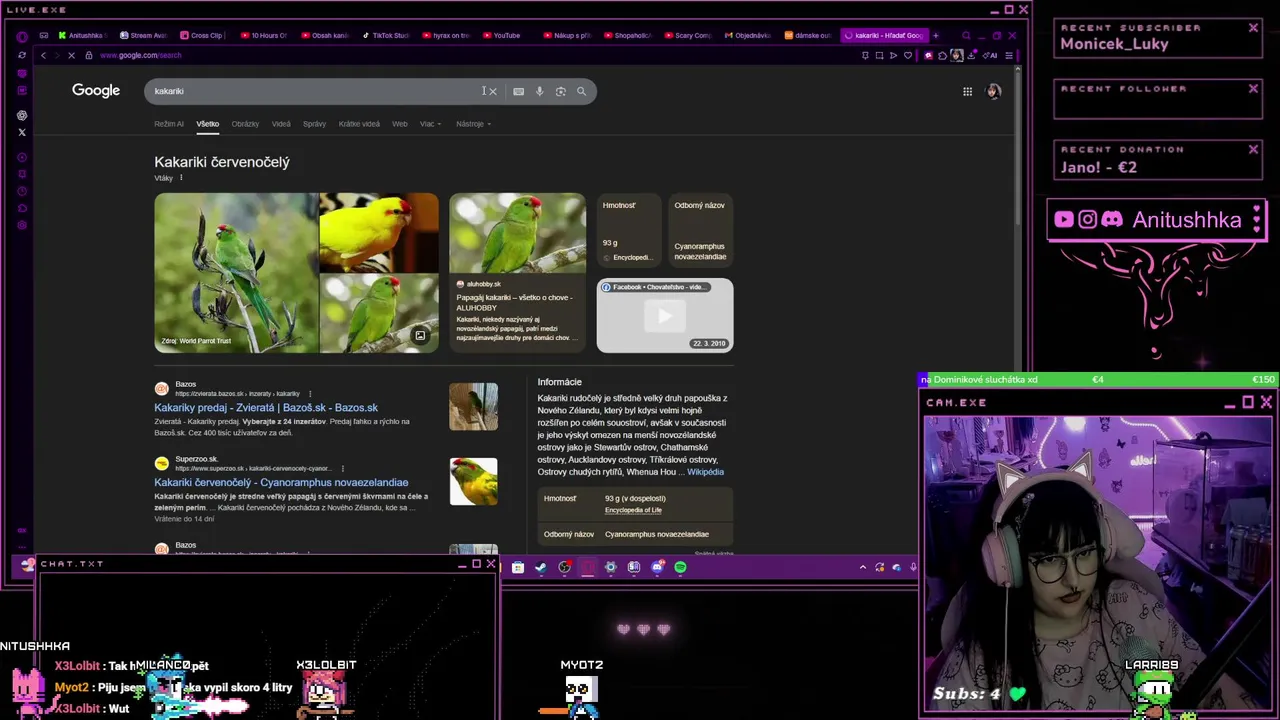Switch to Režim AI tab
Screen dimensions: 1280x720
point(169,124)
